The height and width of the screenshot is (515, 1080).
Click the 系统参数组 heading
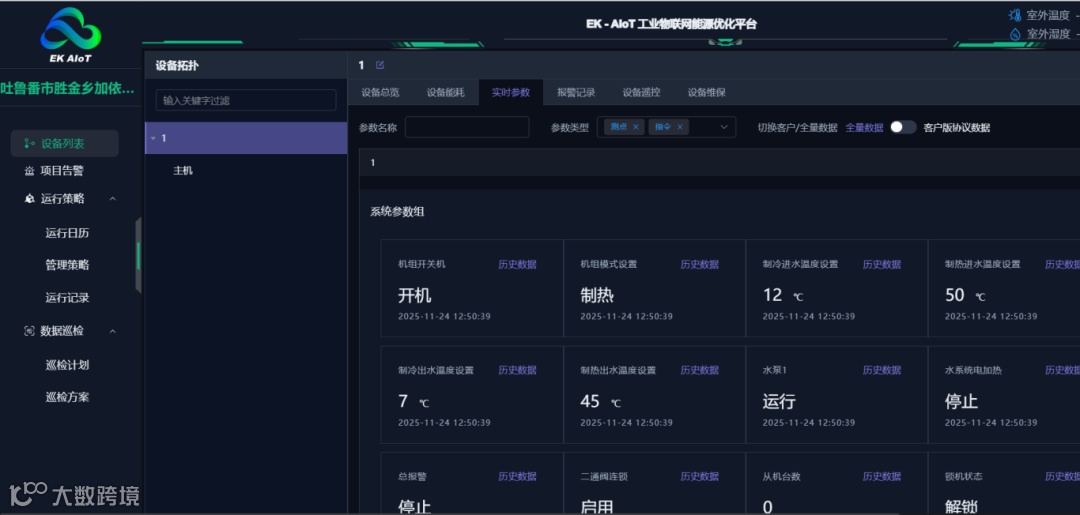tap(397, 211)
